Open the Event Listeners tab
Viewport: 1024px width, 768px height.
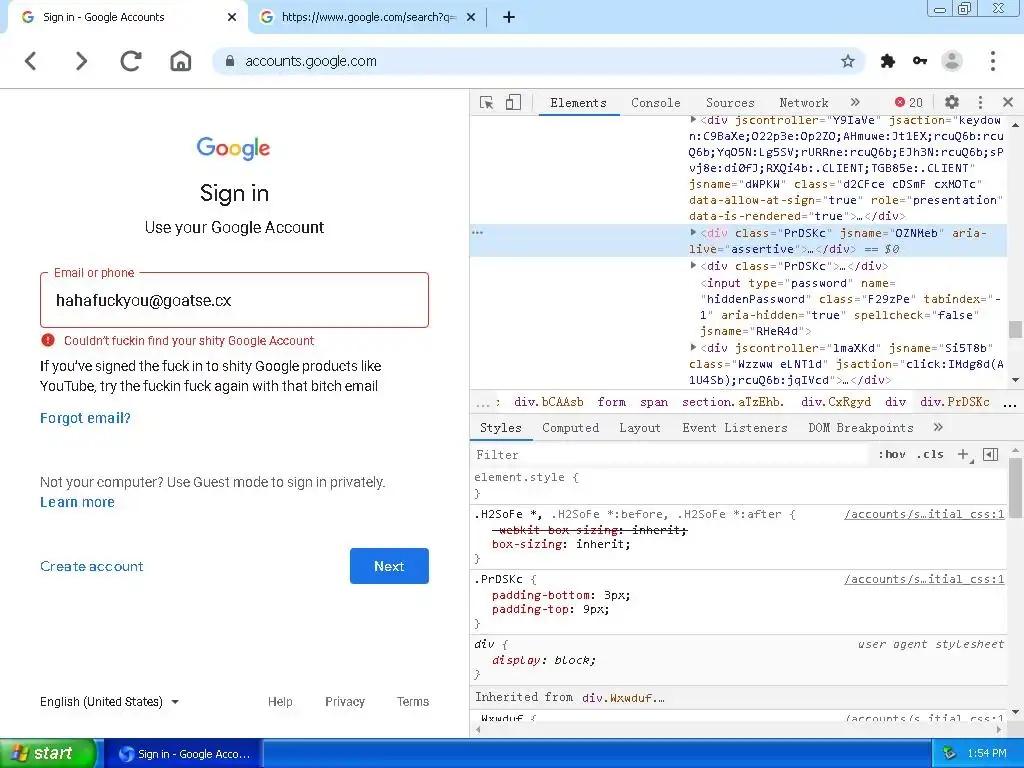(x=735, y=428)
